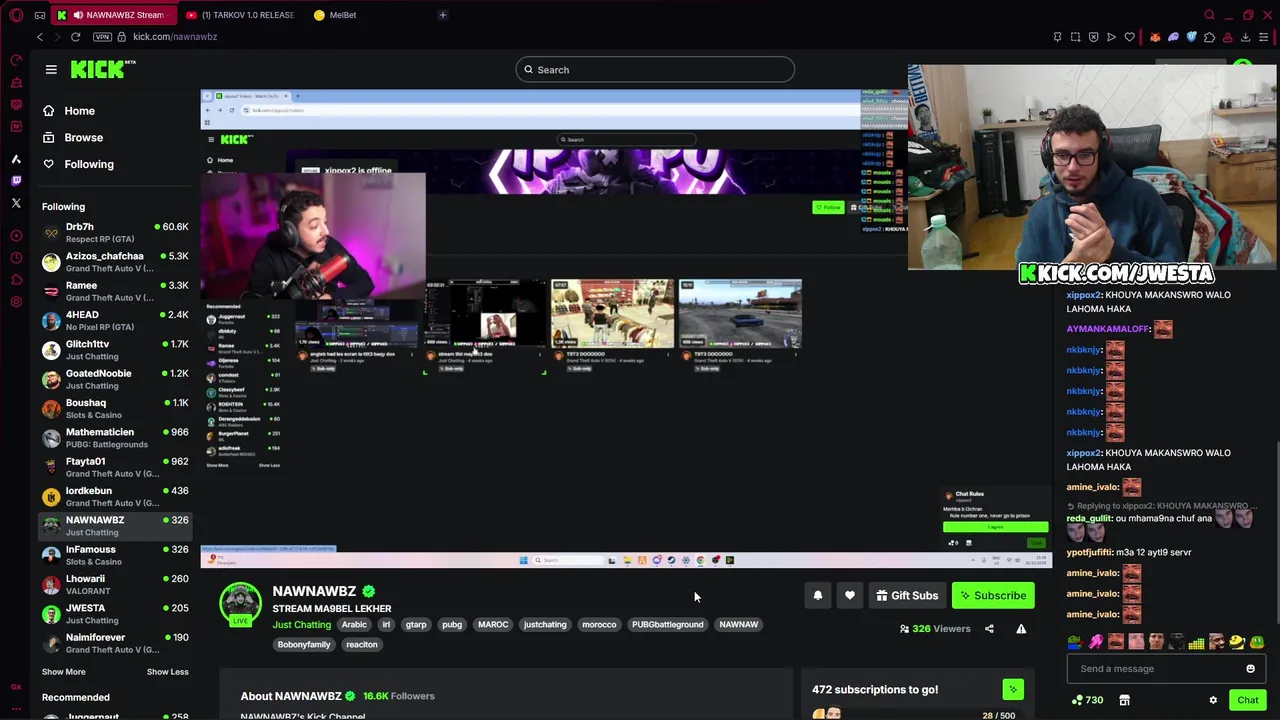This screenshot has height=720, width=1280.
Task: Mute the NAWNAWBZ Stream tab audio
Action: click(x=78, y=15)
